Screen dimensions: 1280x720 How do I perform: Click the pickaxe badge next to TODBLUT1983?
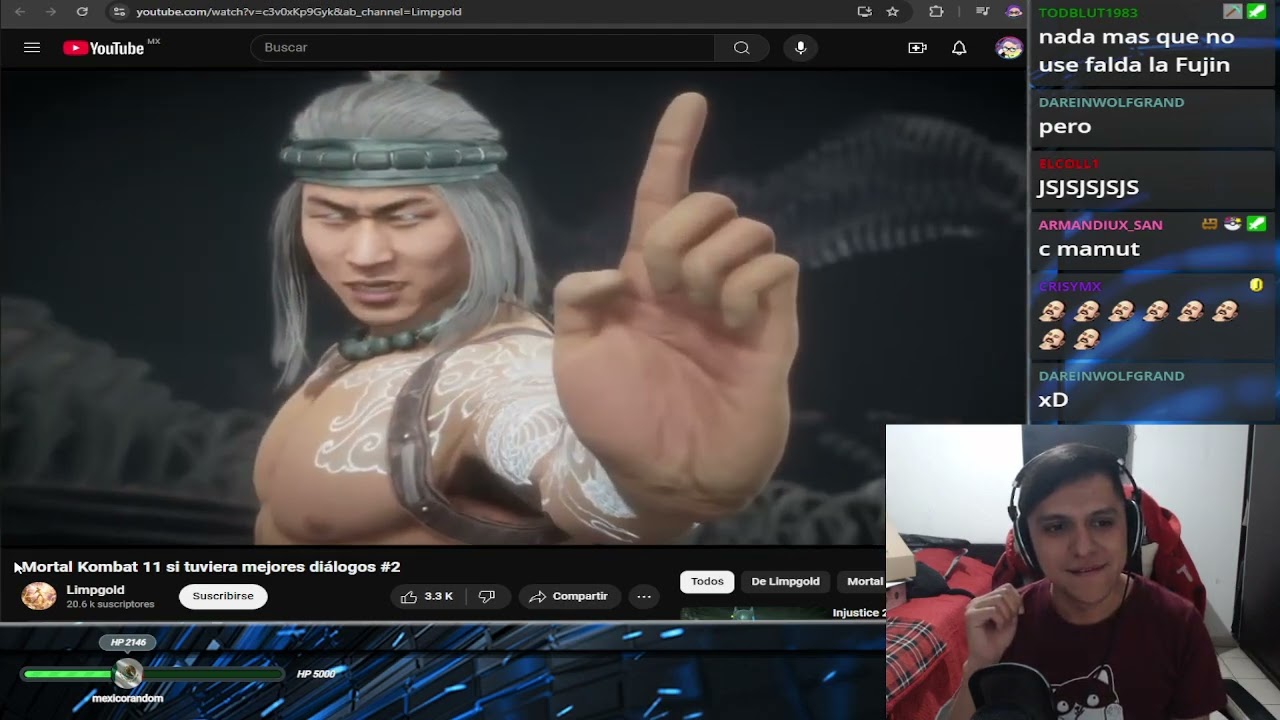pyautogui.click(x=1233, y=11)
